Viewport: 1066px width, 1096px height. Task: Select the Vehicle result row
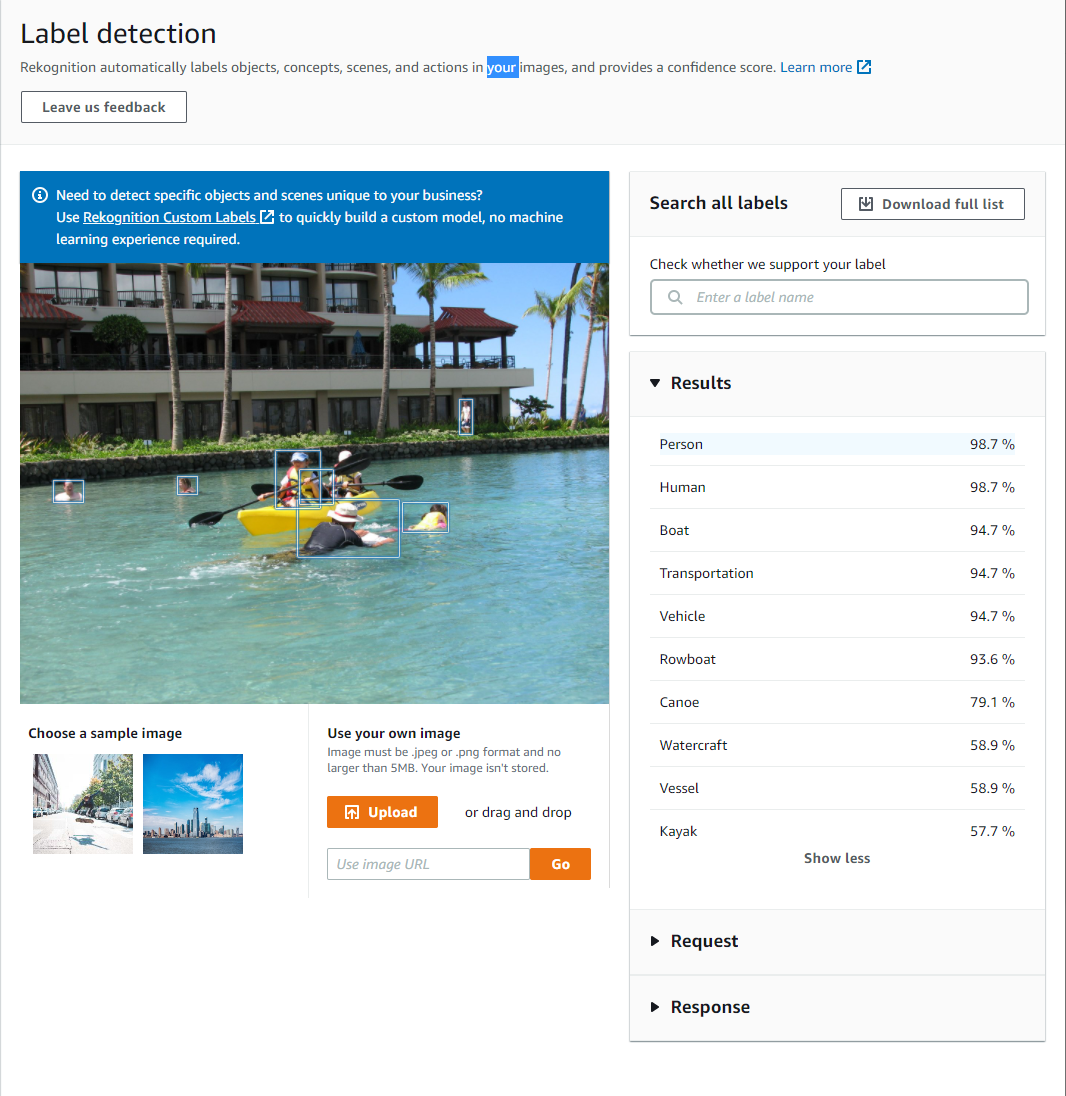837,616
